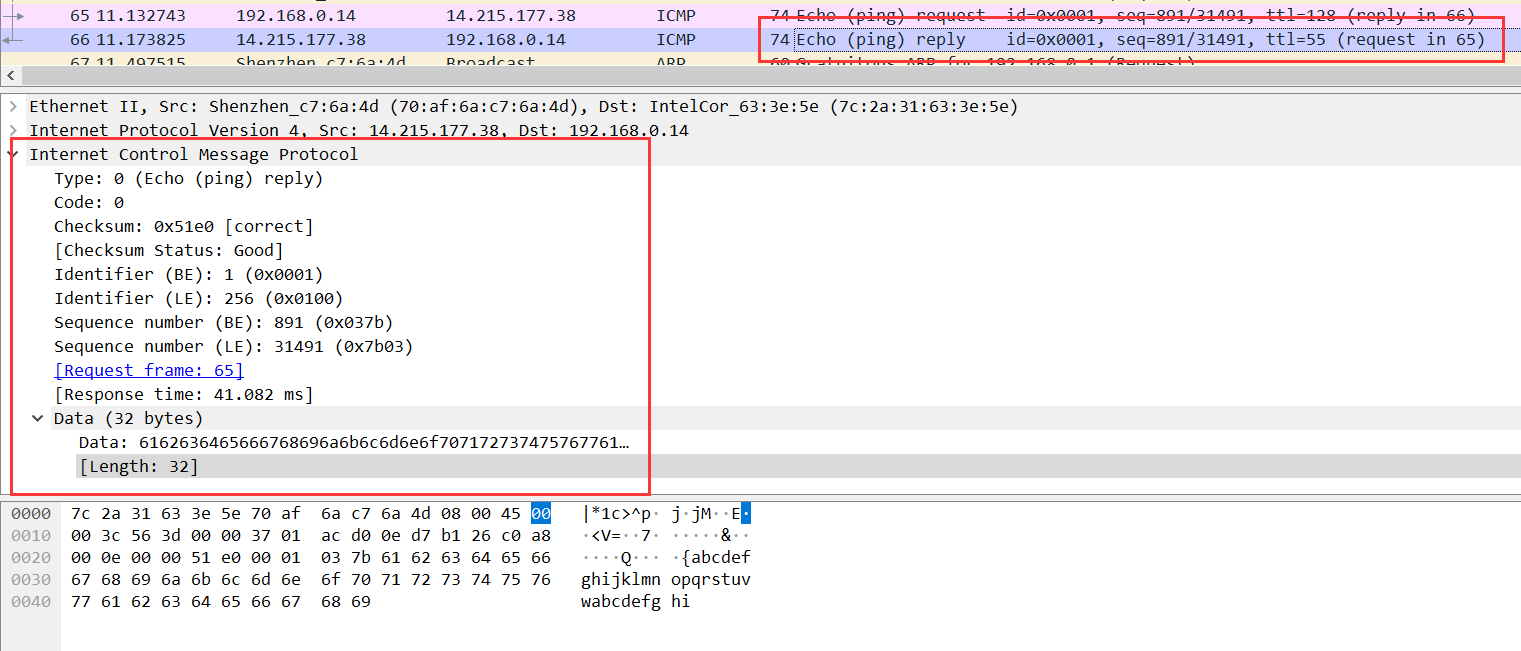Click hex offset 0000 in bytes pane

(x=31, y=514)
